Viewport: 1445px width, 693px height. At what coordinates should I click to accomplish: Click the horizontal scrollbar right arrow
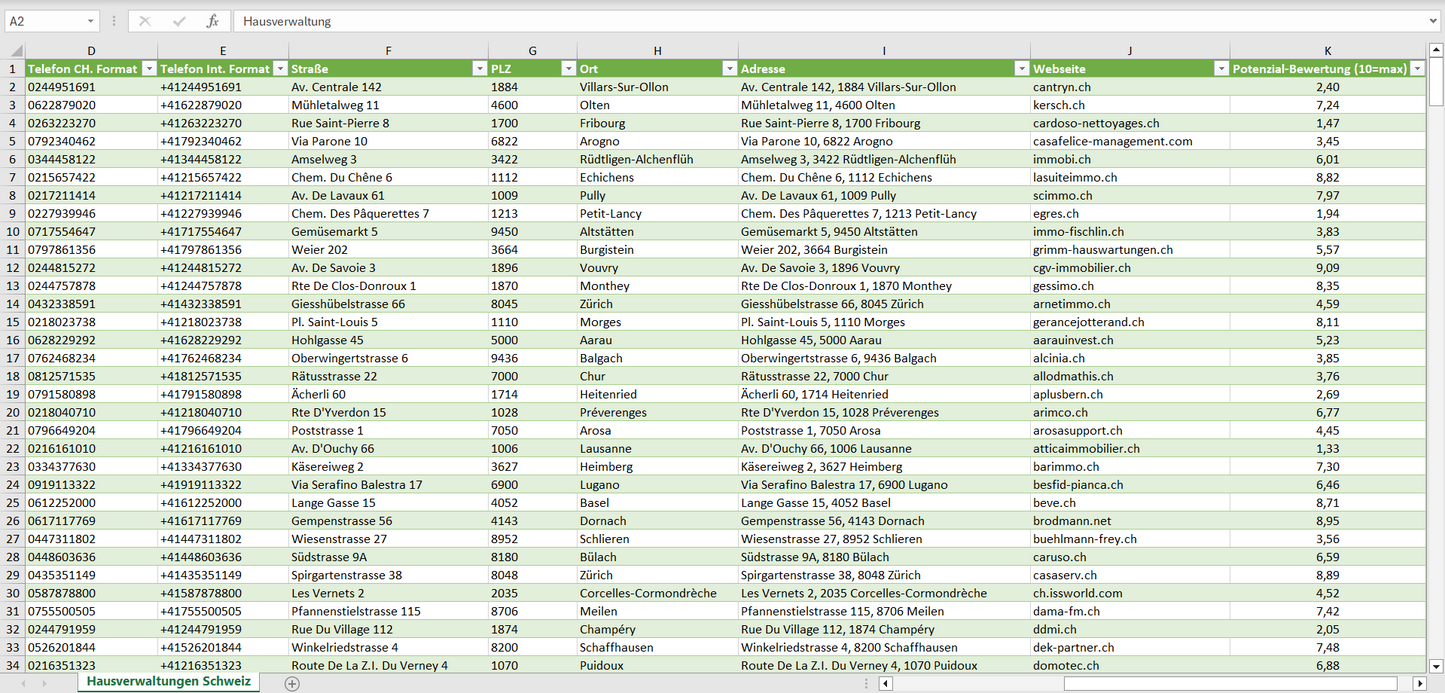pos(1419,683)
